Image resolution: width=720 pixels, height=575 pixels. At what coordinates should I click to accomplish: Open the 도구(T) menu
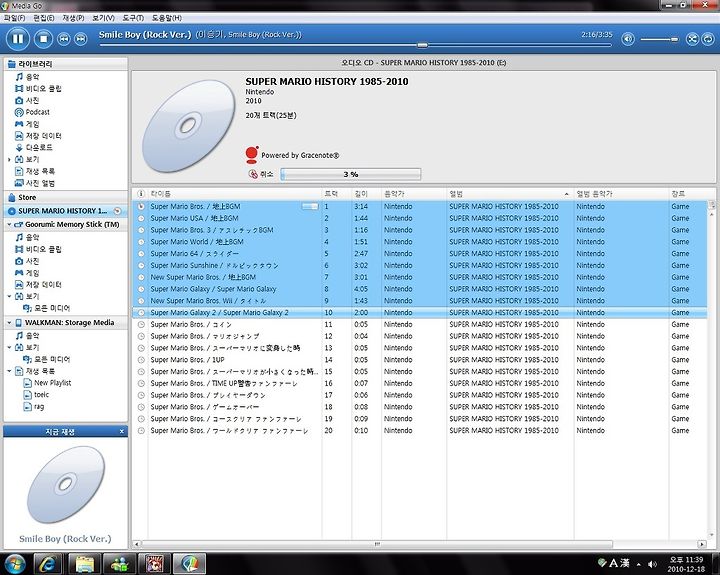[x=133, y=18]
